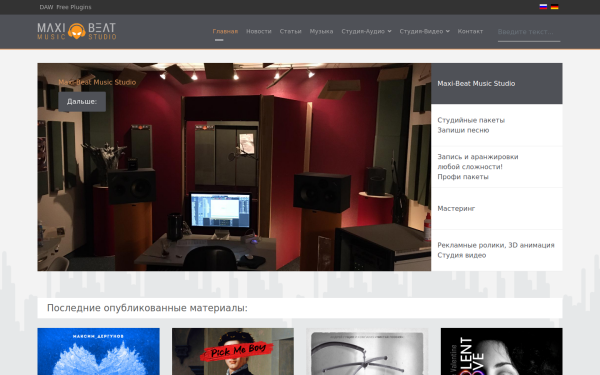Go to the Главная menu item
600x375 pixels.
click(225, 31)
